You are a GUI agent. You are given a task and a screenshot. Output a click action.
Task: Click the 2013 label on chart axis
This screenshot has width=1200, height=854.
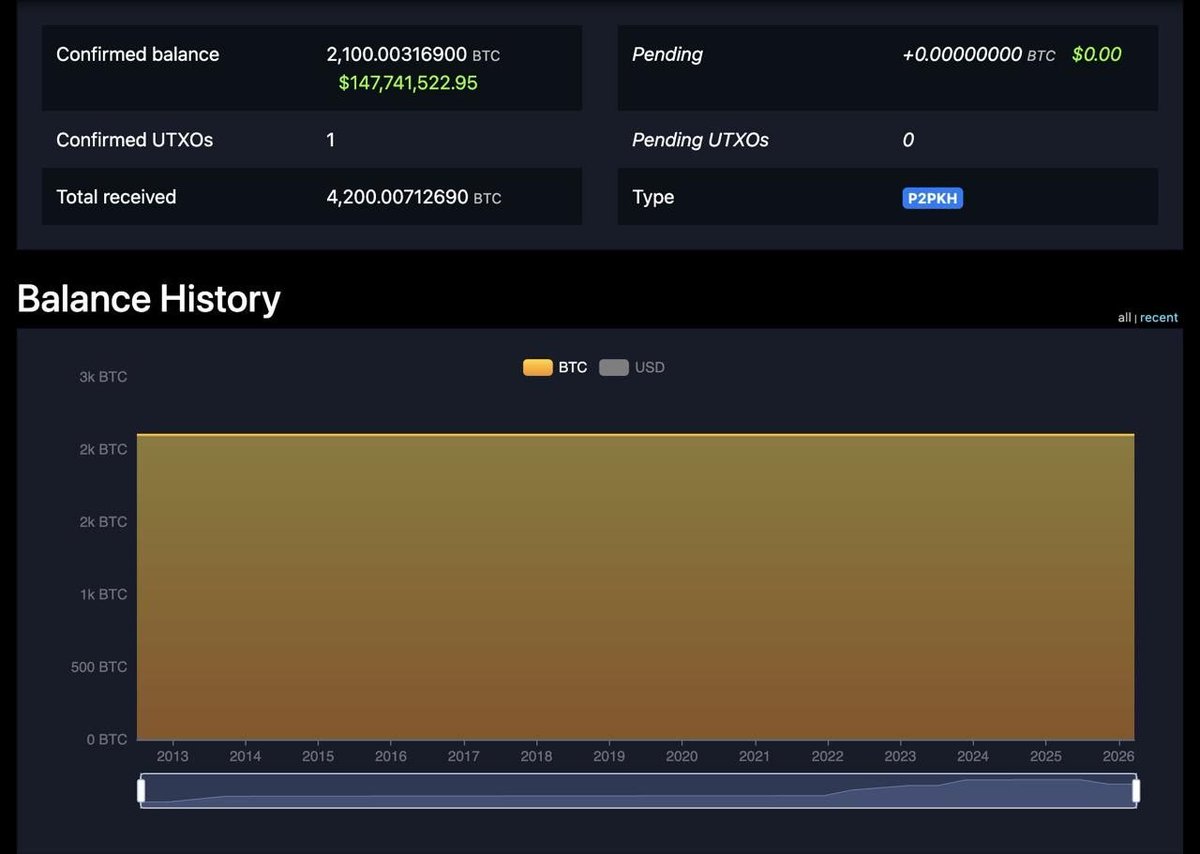point(172,756)
